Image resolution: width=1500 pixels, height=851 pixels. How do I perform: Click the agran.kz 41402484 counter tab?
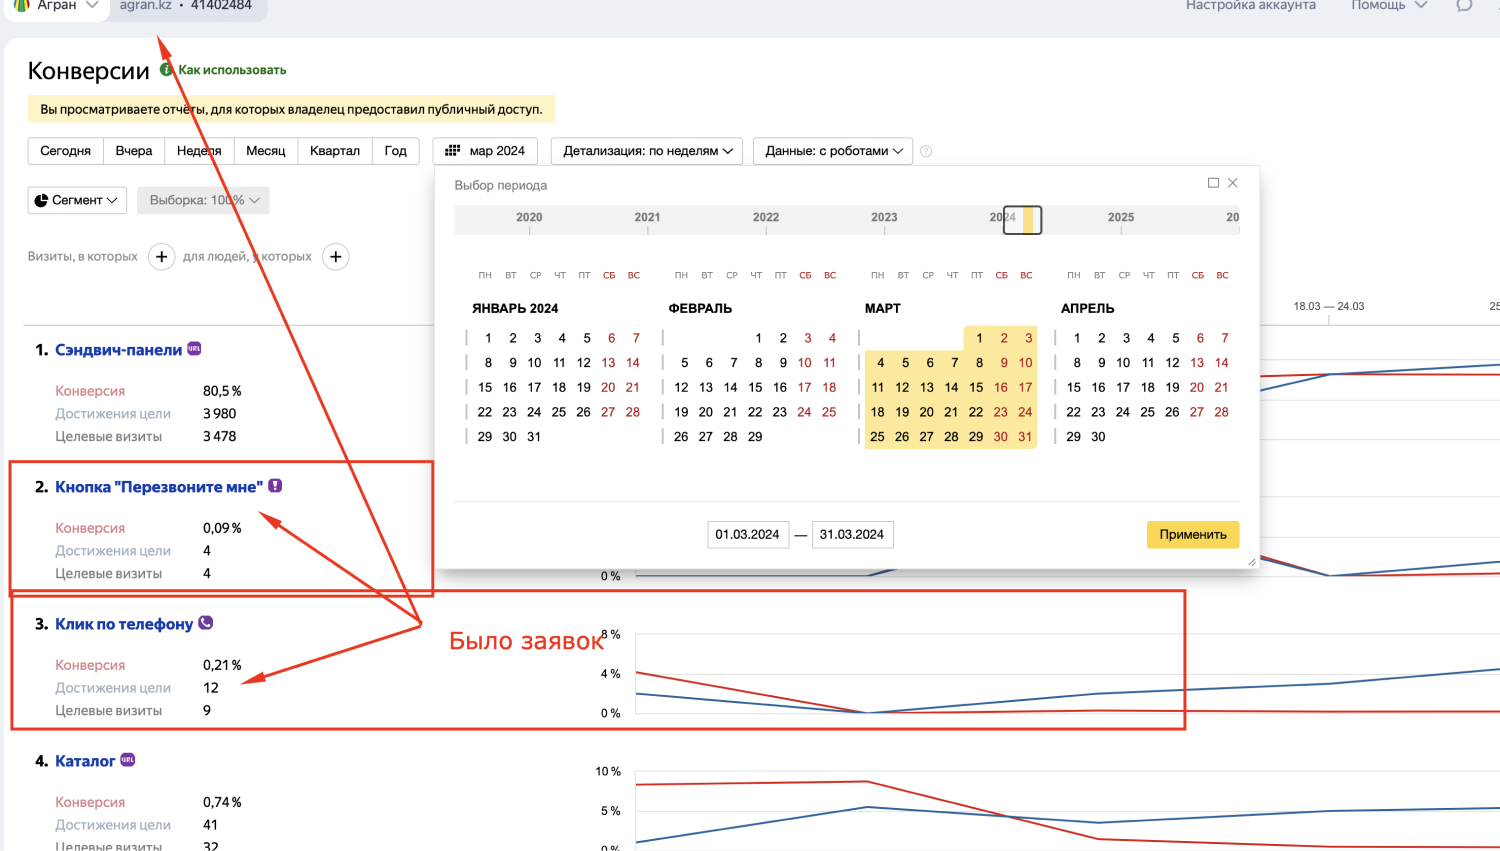point(186,6)
